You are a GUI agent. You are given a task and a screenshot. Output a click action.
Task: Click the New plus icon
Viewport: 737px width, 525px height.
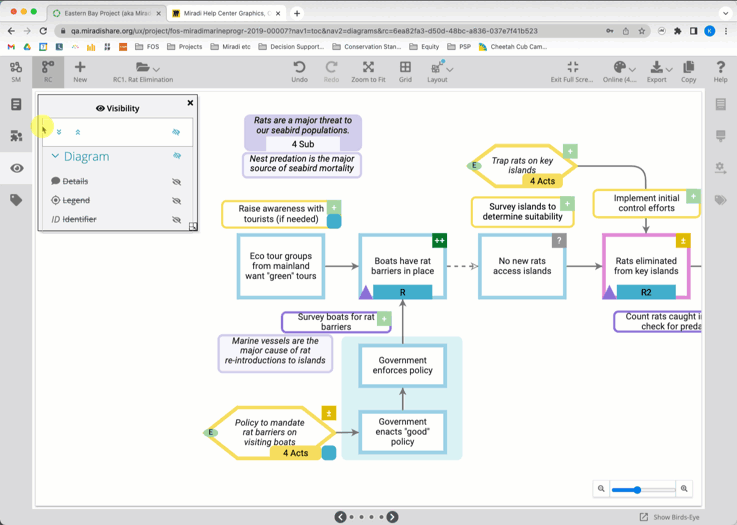click(80, 68)
